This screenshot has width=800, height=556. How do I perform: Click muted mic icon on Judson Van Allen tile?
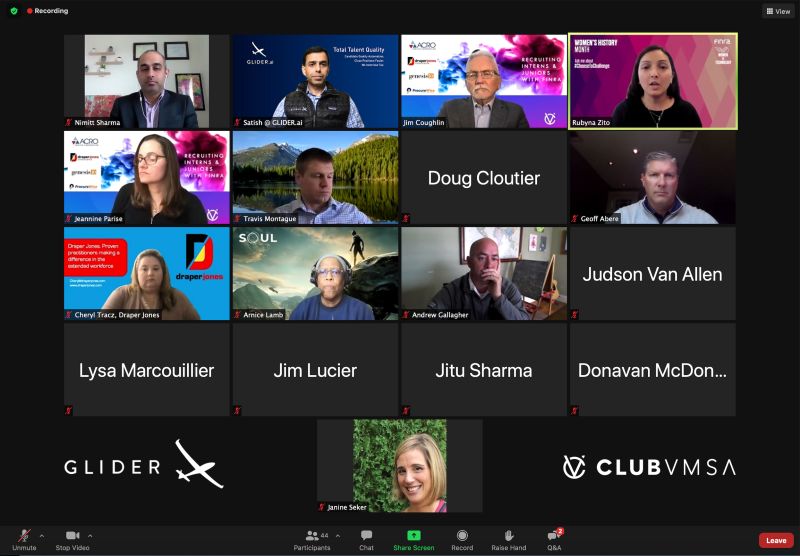pos(574,315)
